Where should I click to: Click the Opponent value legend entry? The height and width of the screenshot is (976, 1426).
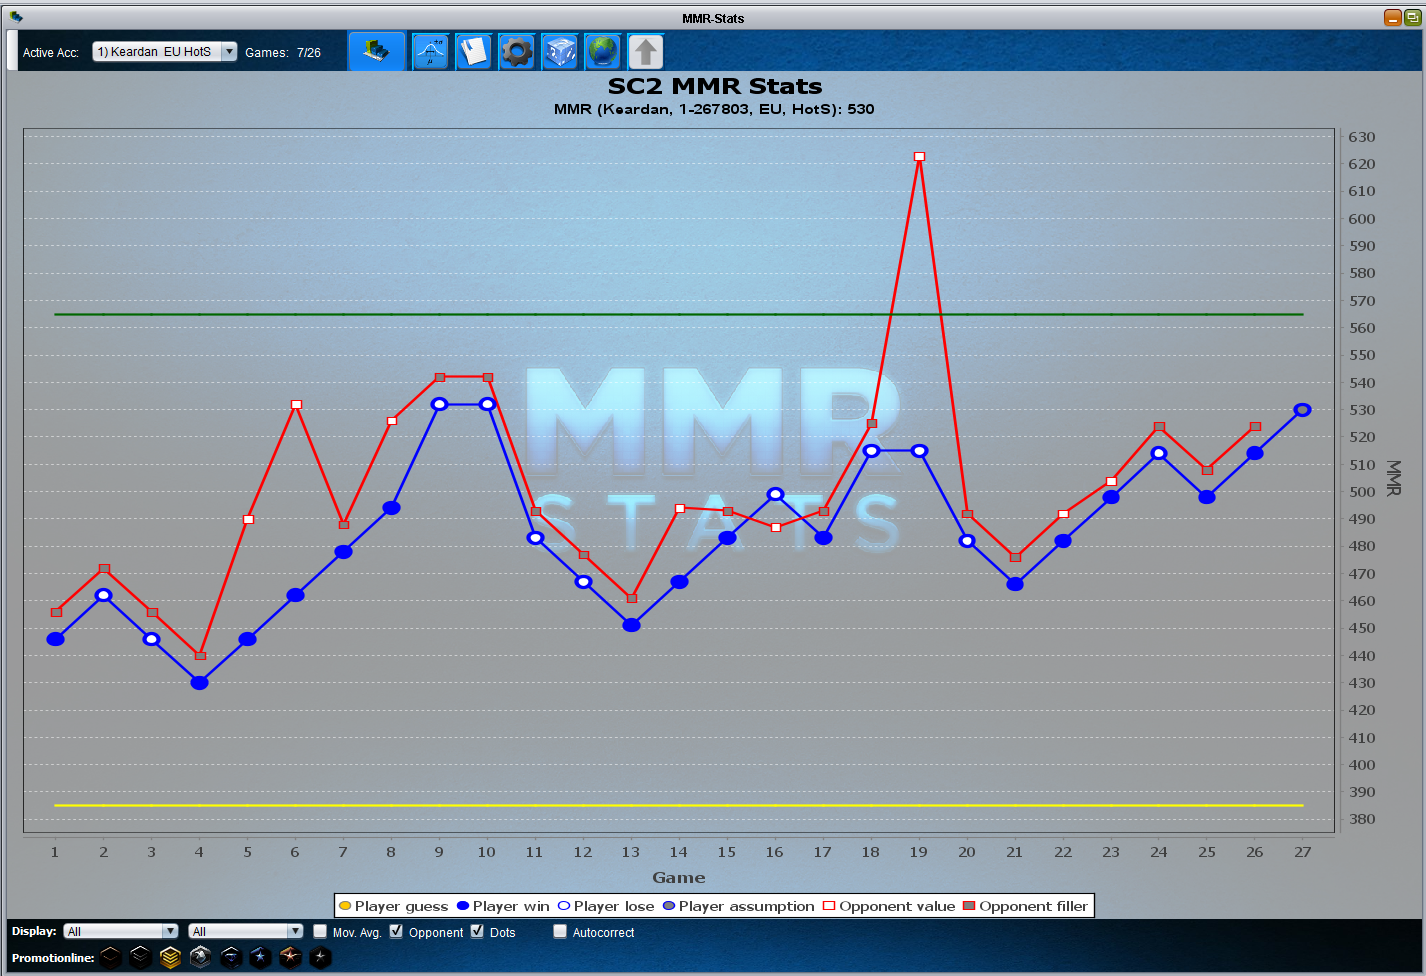(888, 906)
